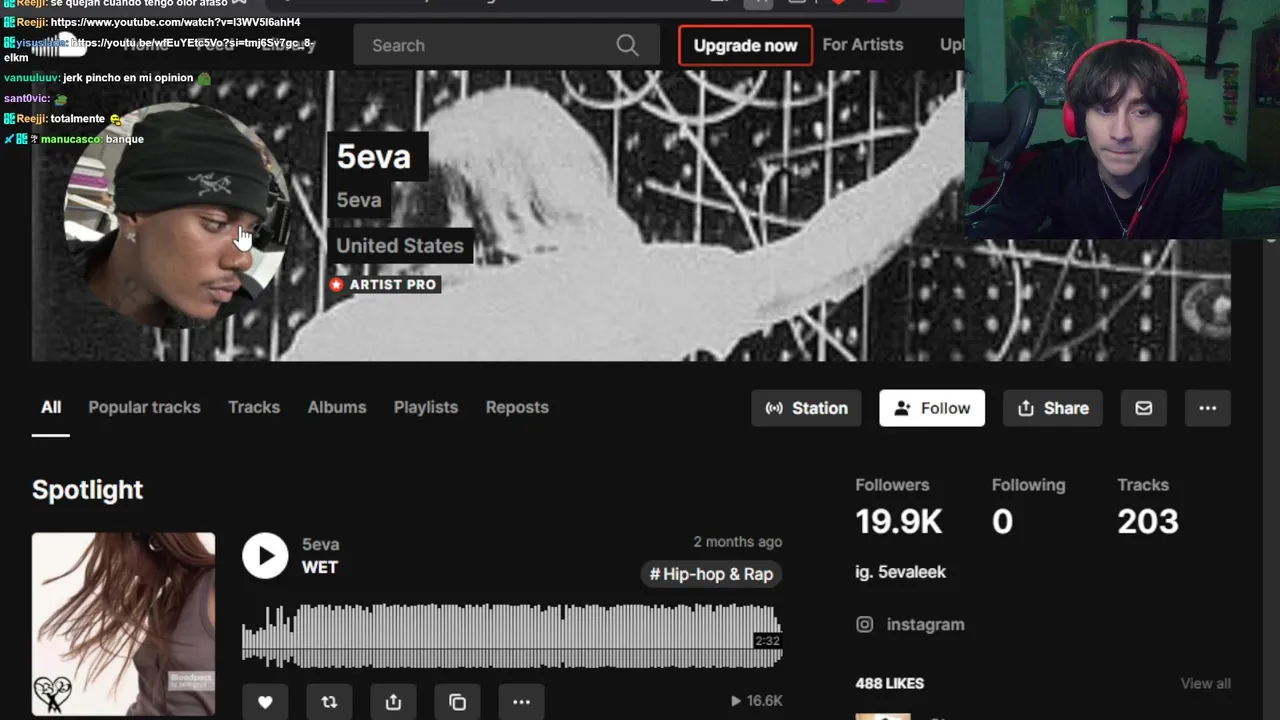Play the track WET

(x=265, y=555)
